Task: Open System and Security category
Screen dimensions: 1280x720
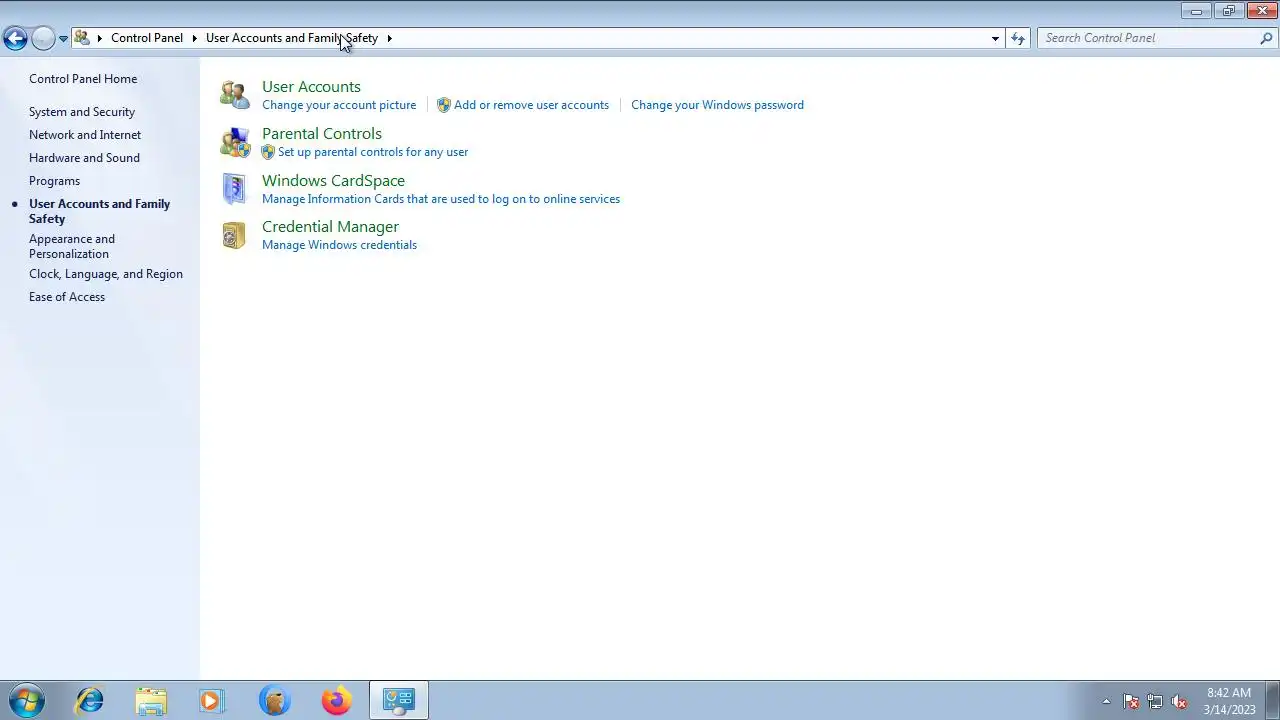Action: 82,112
